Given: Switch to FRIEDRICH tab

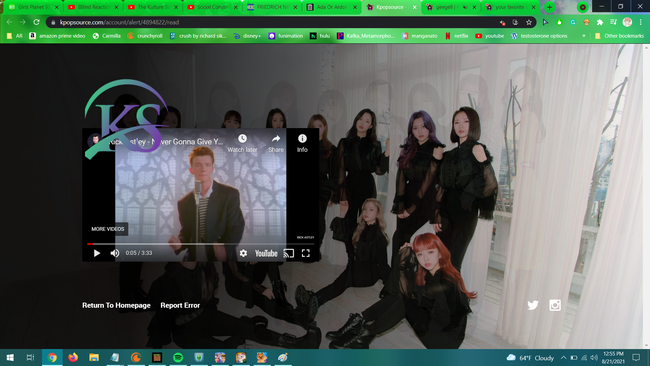Looking at the screenshot, I should click(x=272, y=7).
